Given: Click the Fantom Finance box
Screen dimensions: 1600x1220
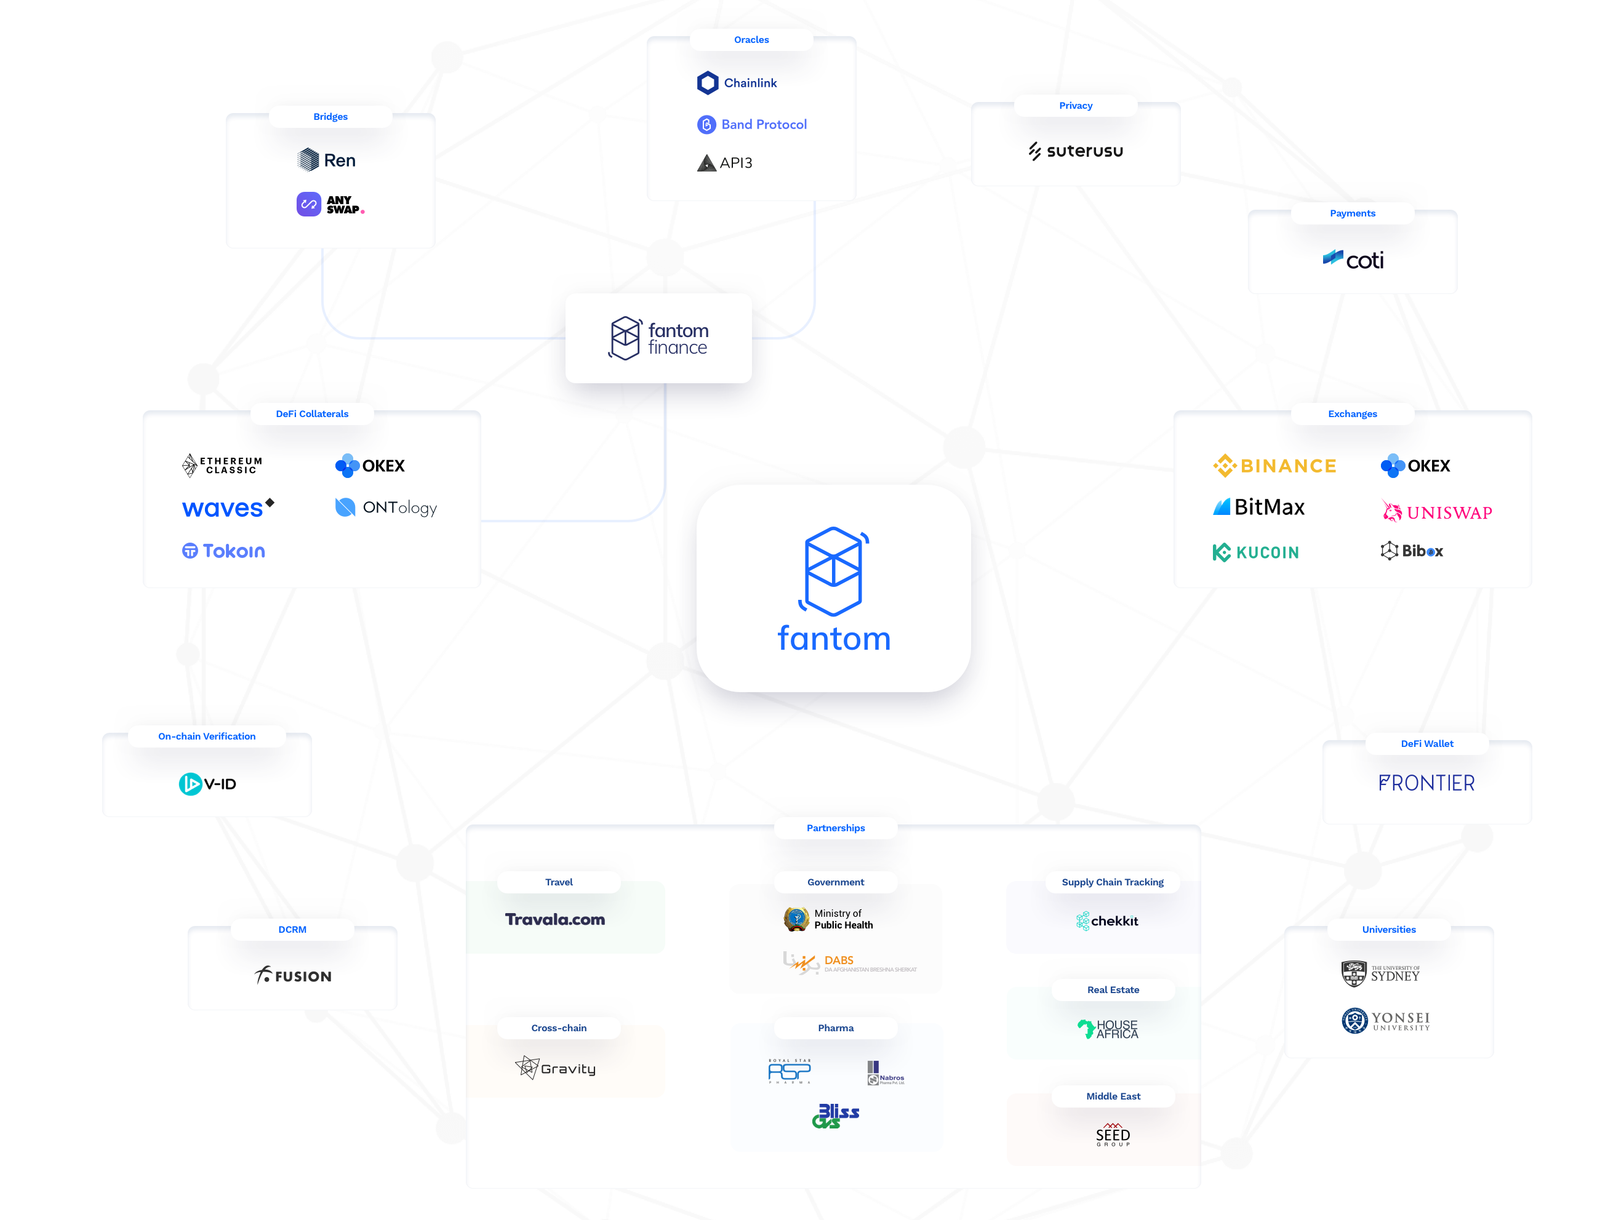Looking at the screenshot, I should tap(658, 338).
